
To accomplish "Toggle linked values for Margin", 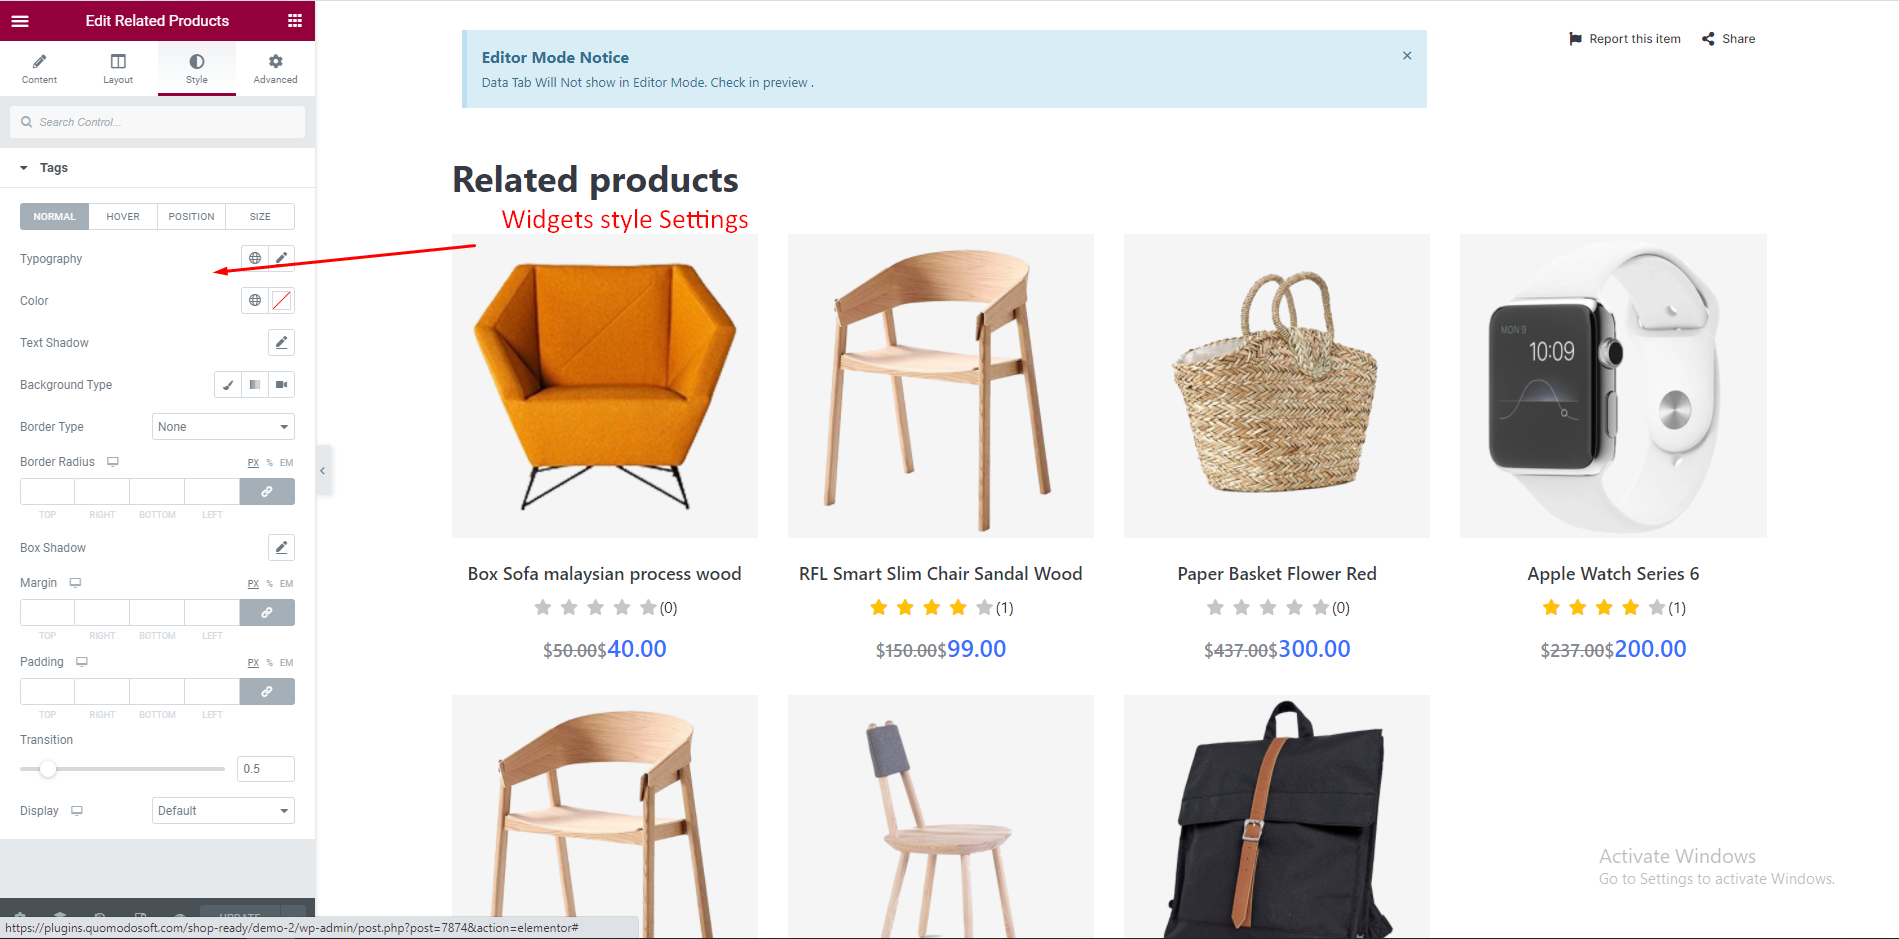I will pyautogui.click(x=267, y=613).
